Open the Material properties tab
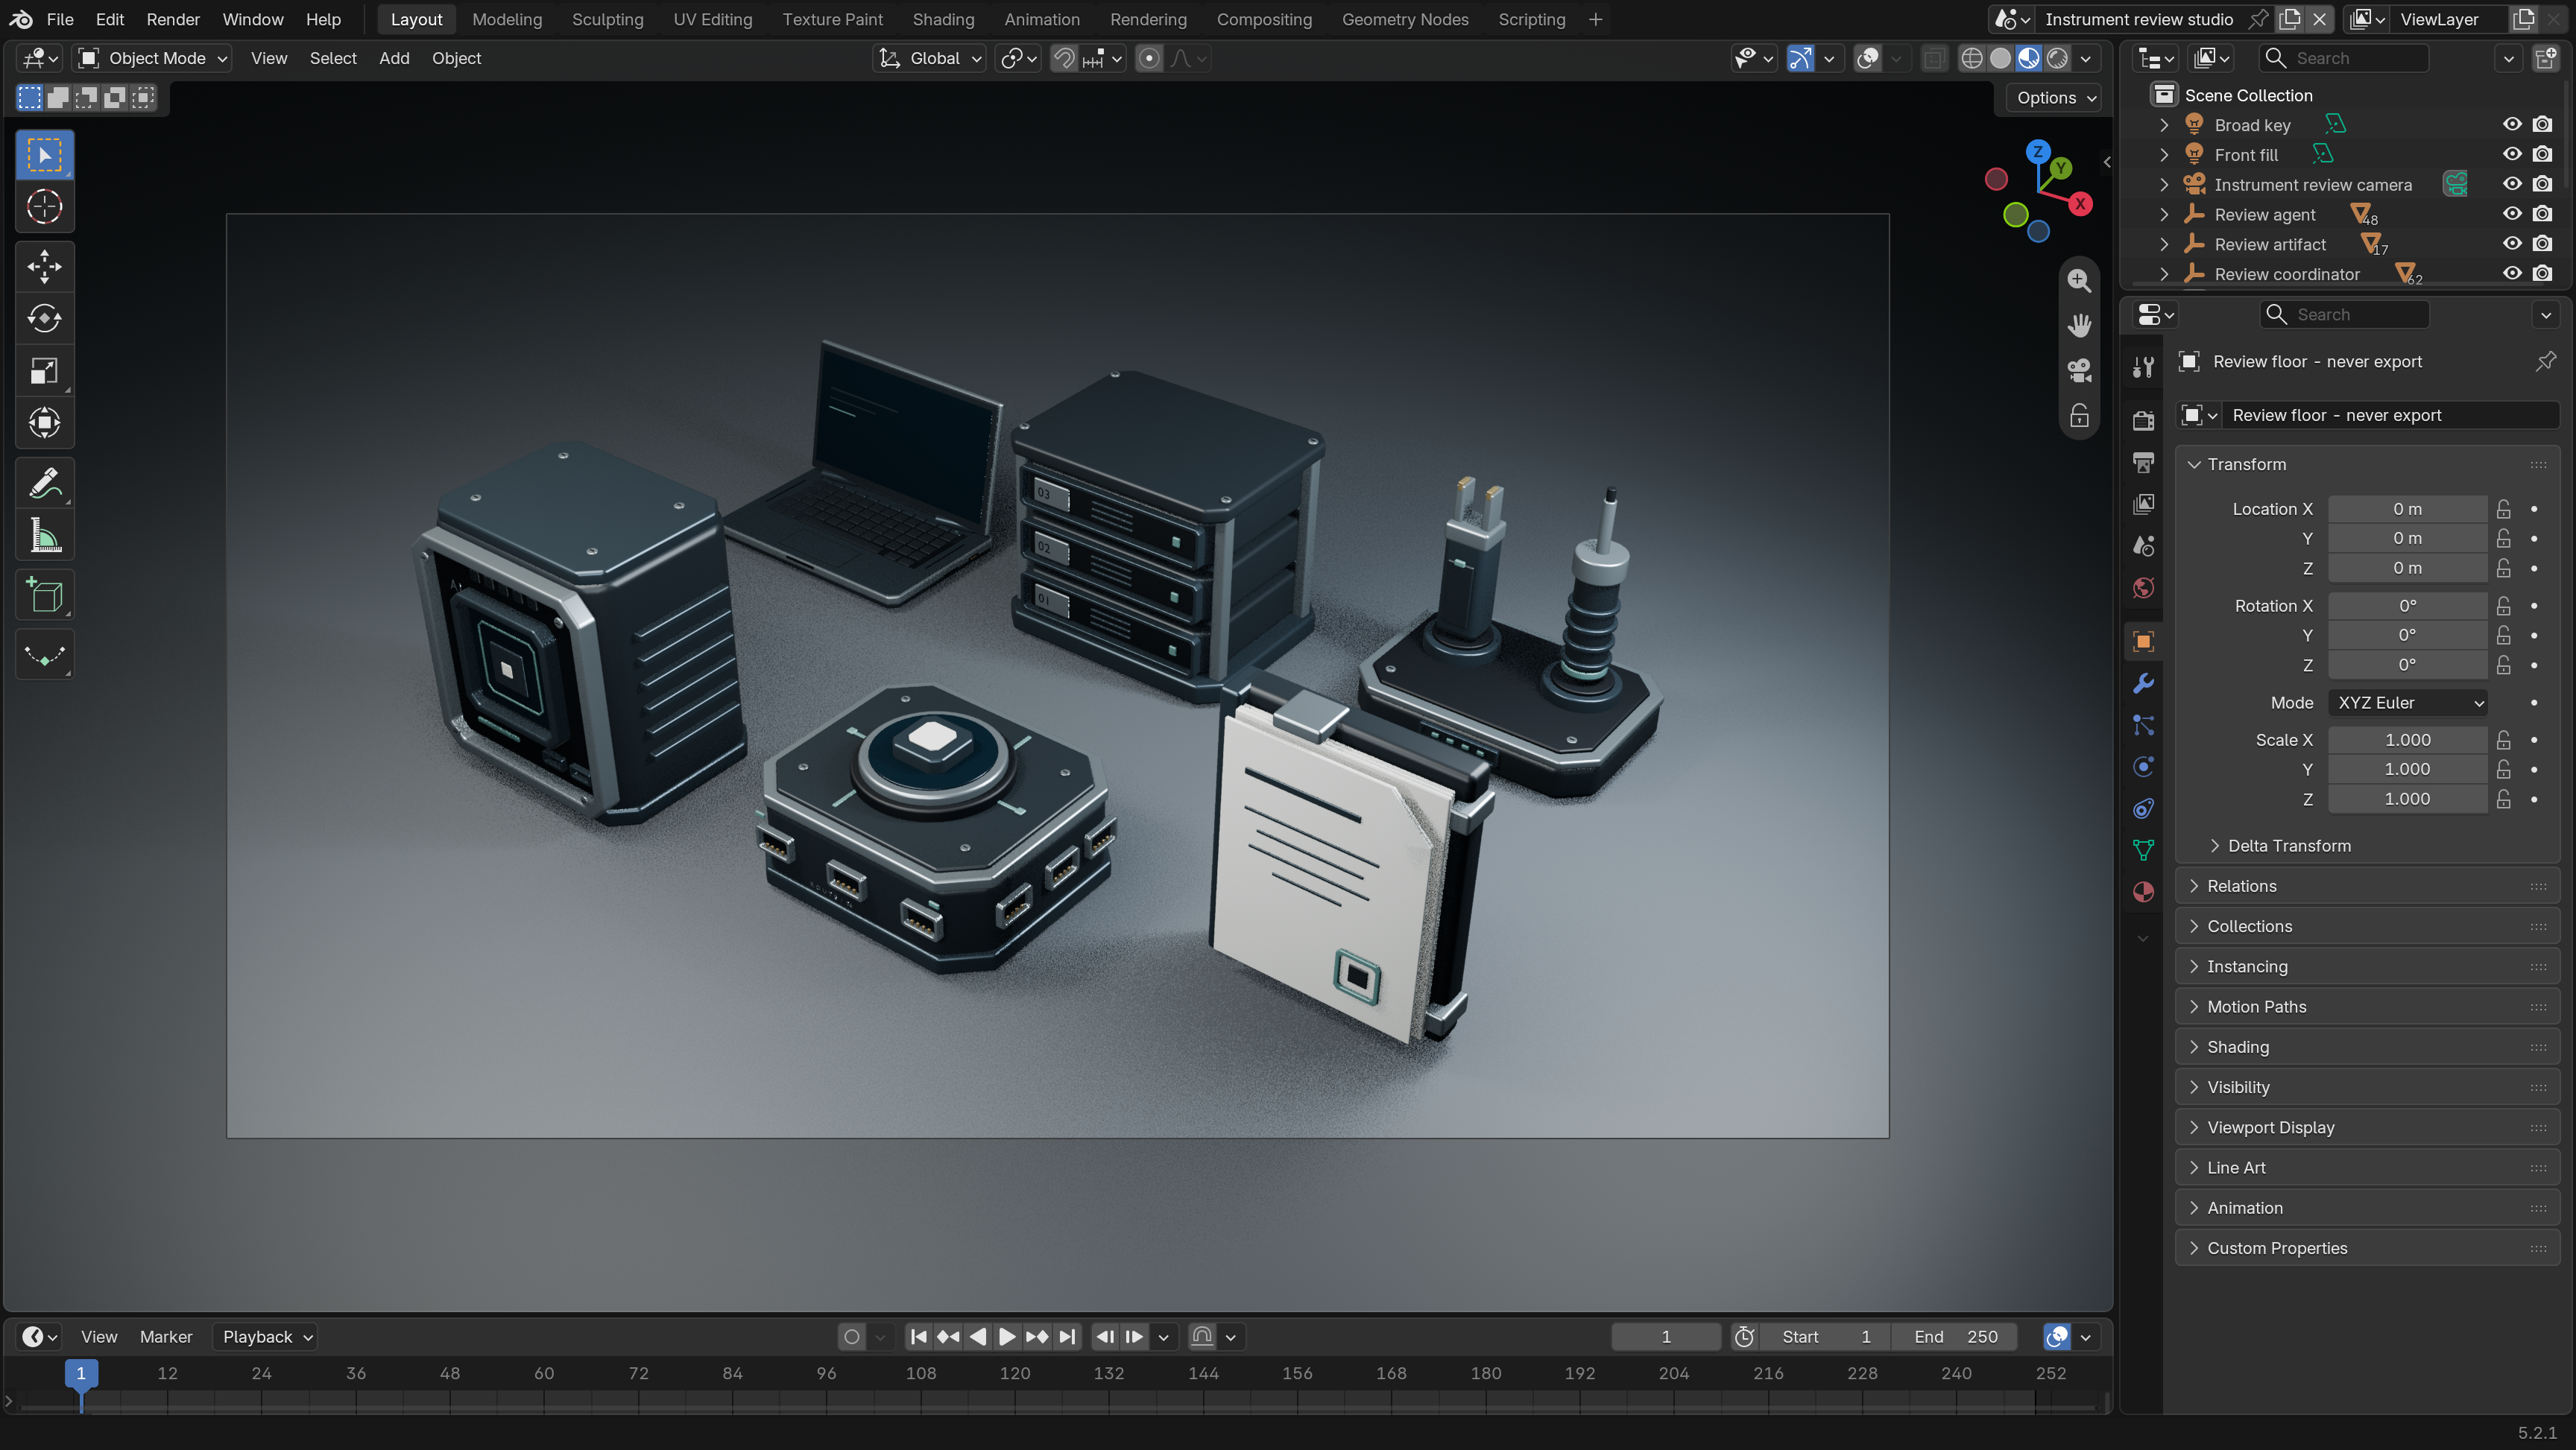This screenshot has height=1450, width=2576. [2143, 892]
